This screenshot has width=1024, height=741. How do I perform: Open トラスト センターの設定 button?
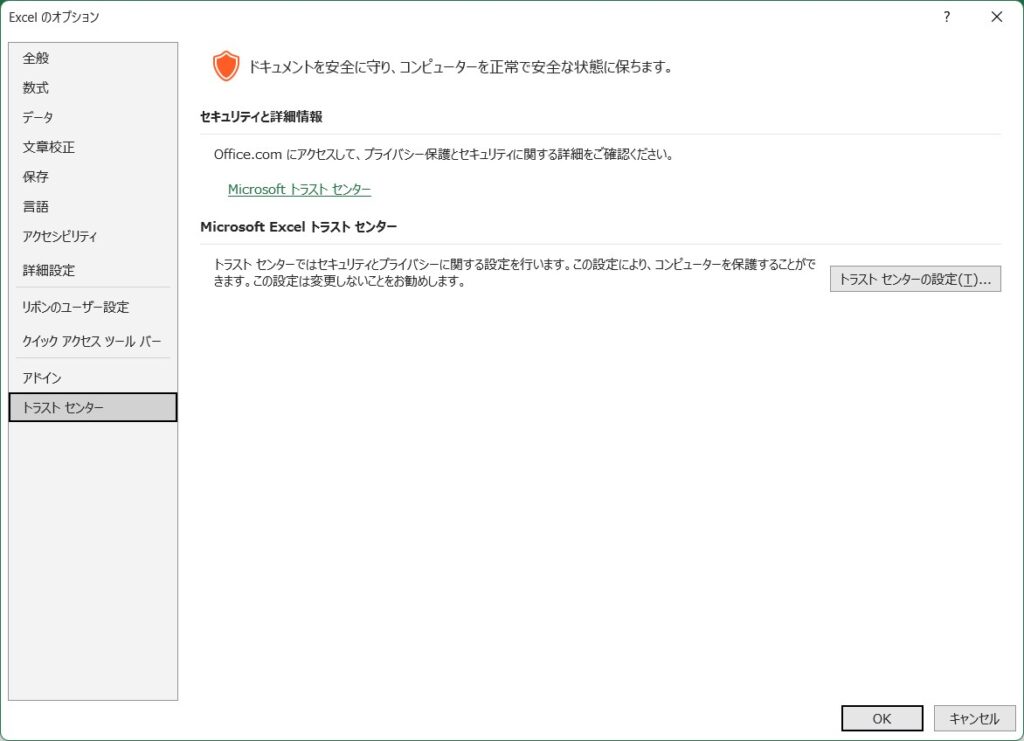(x=915, y=280)
